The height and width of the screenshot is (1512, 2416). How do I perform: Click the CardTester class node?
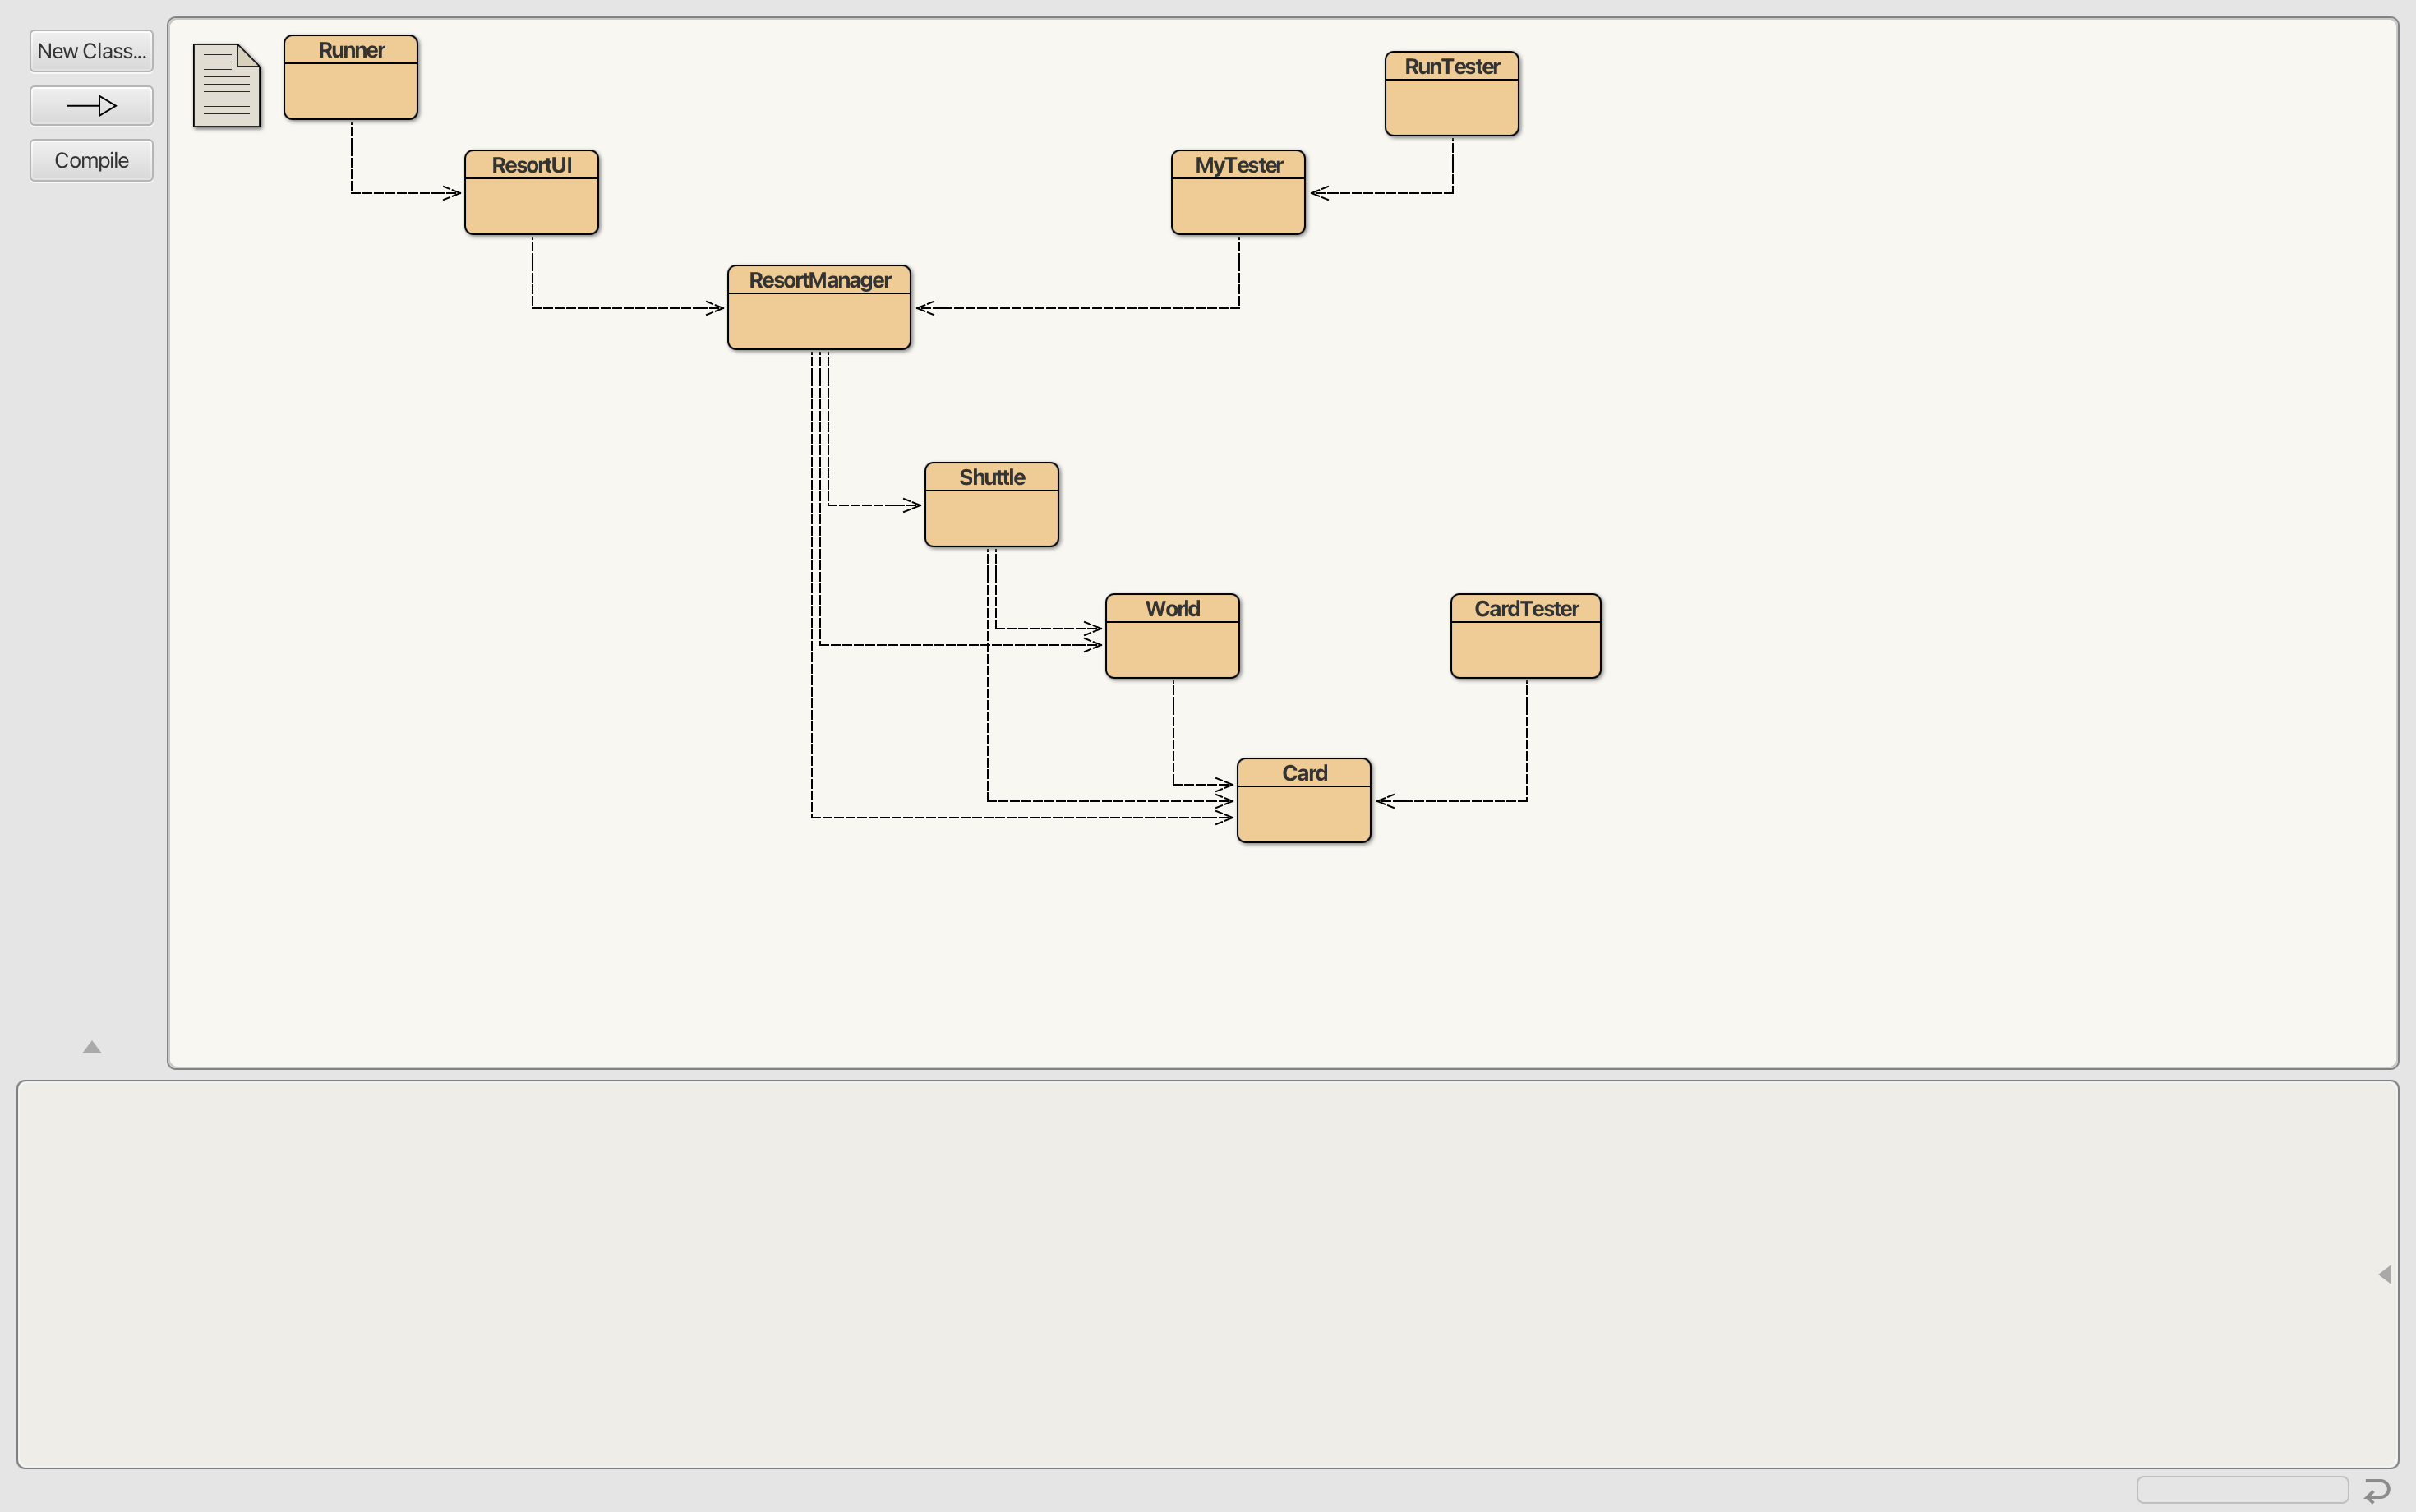pyautogui.click(x=1524, y=634)
